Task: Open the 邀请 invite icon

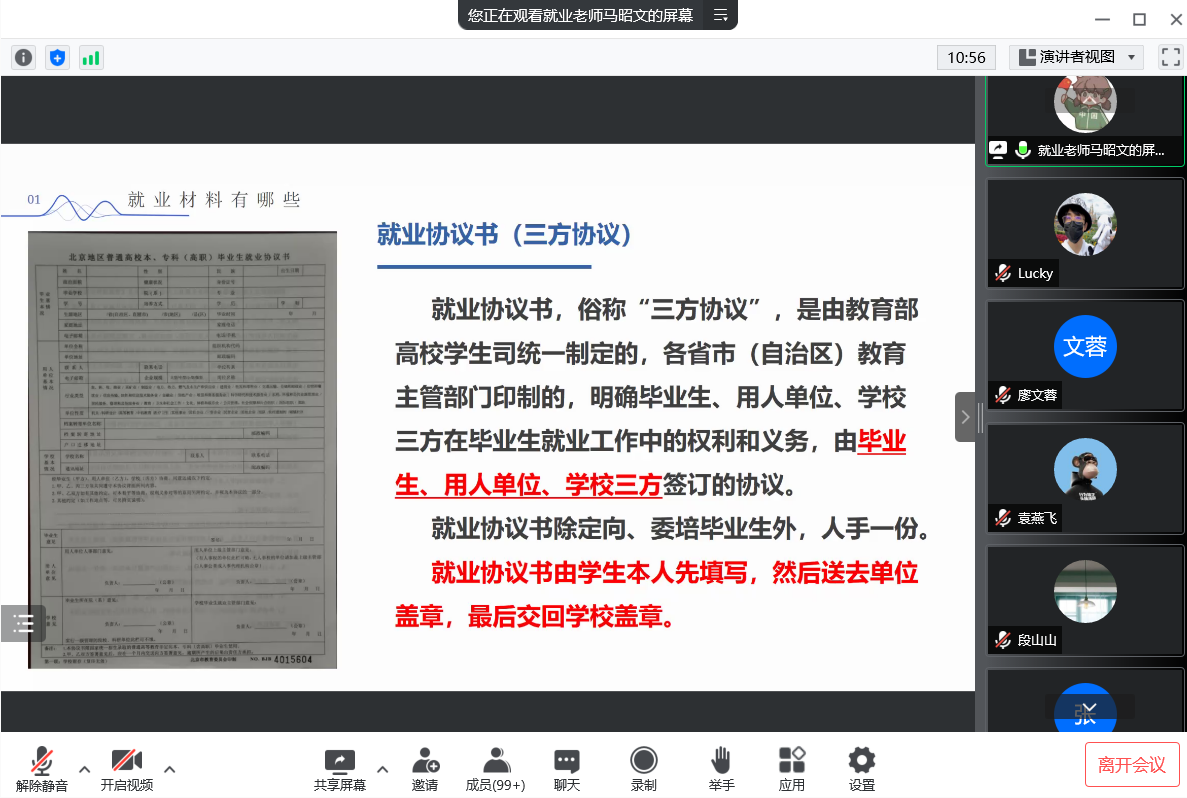Action: coord(425,769)
